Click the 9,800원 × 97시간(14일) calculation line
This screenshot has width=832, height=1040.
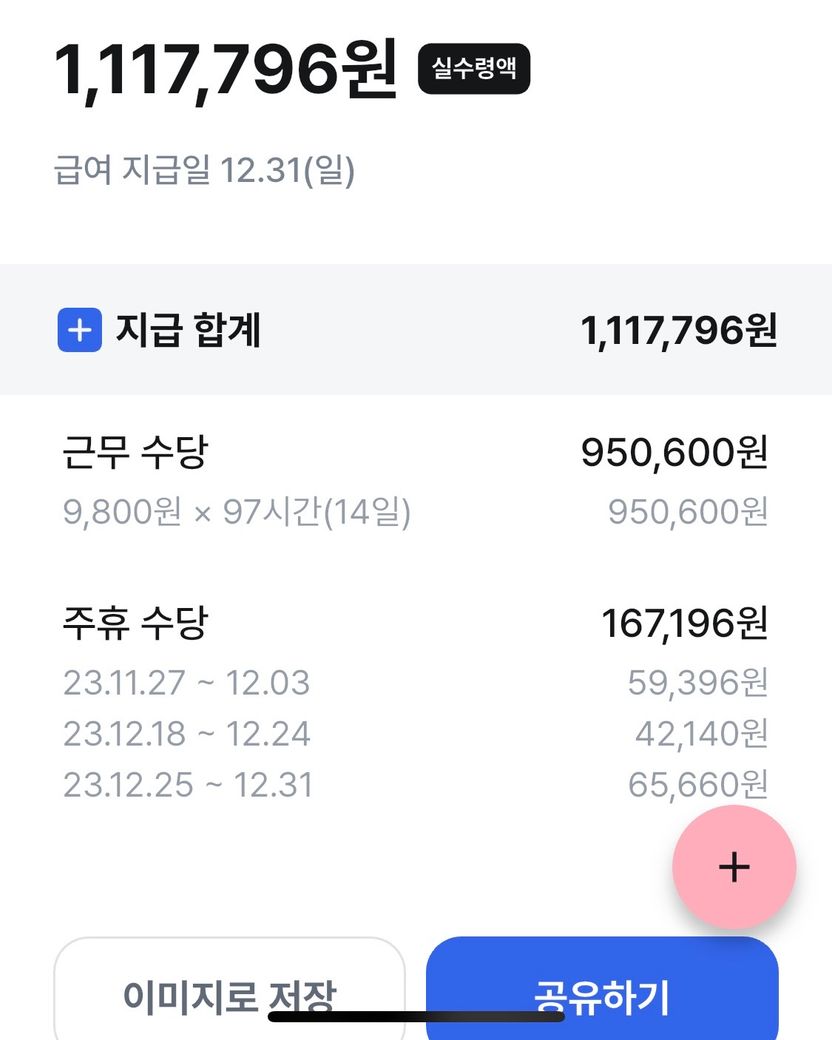(x=237, y=513)
